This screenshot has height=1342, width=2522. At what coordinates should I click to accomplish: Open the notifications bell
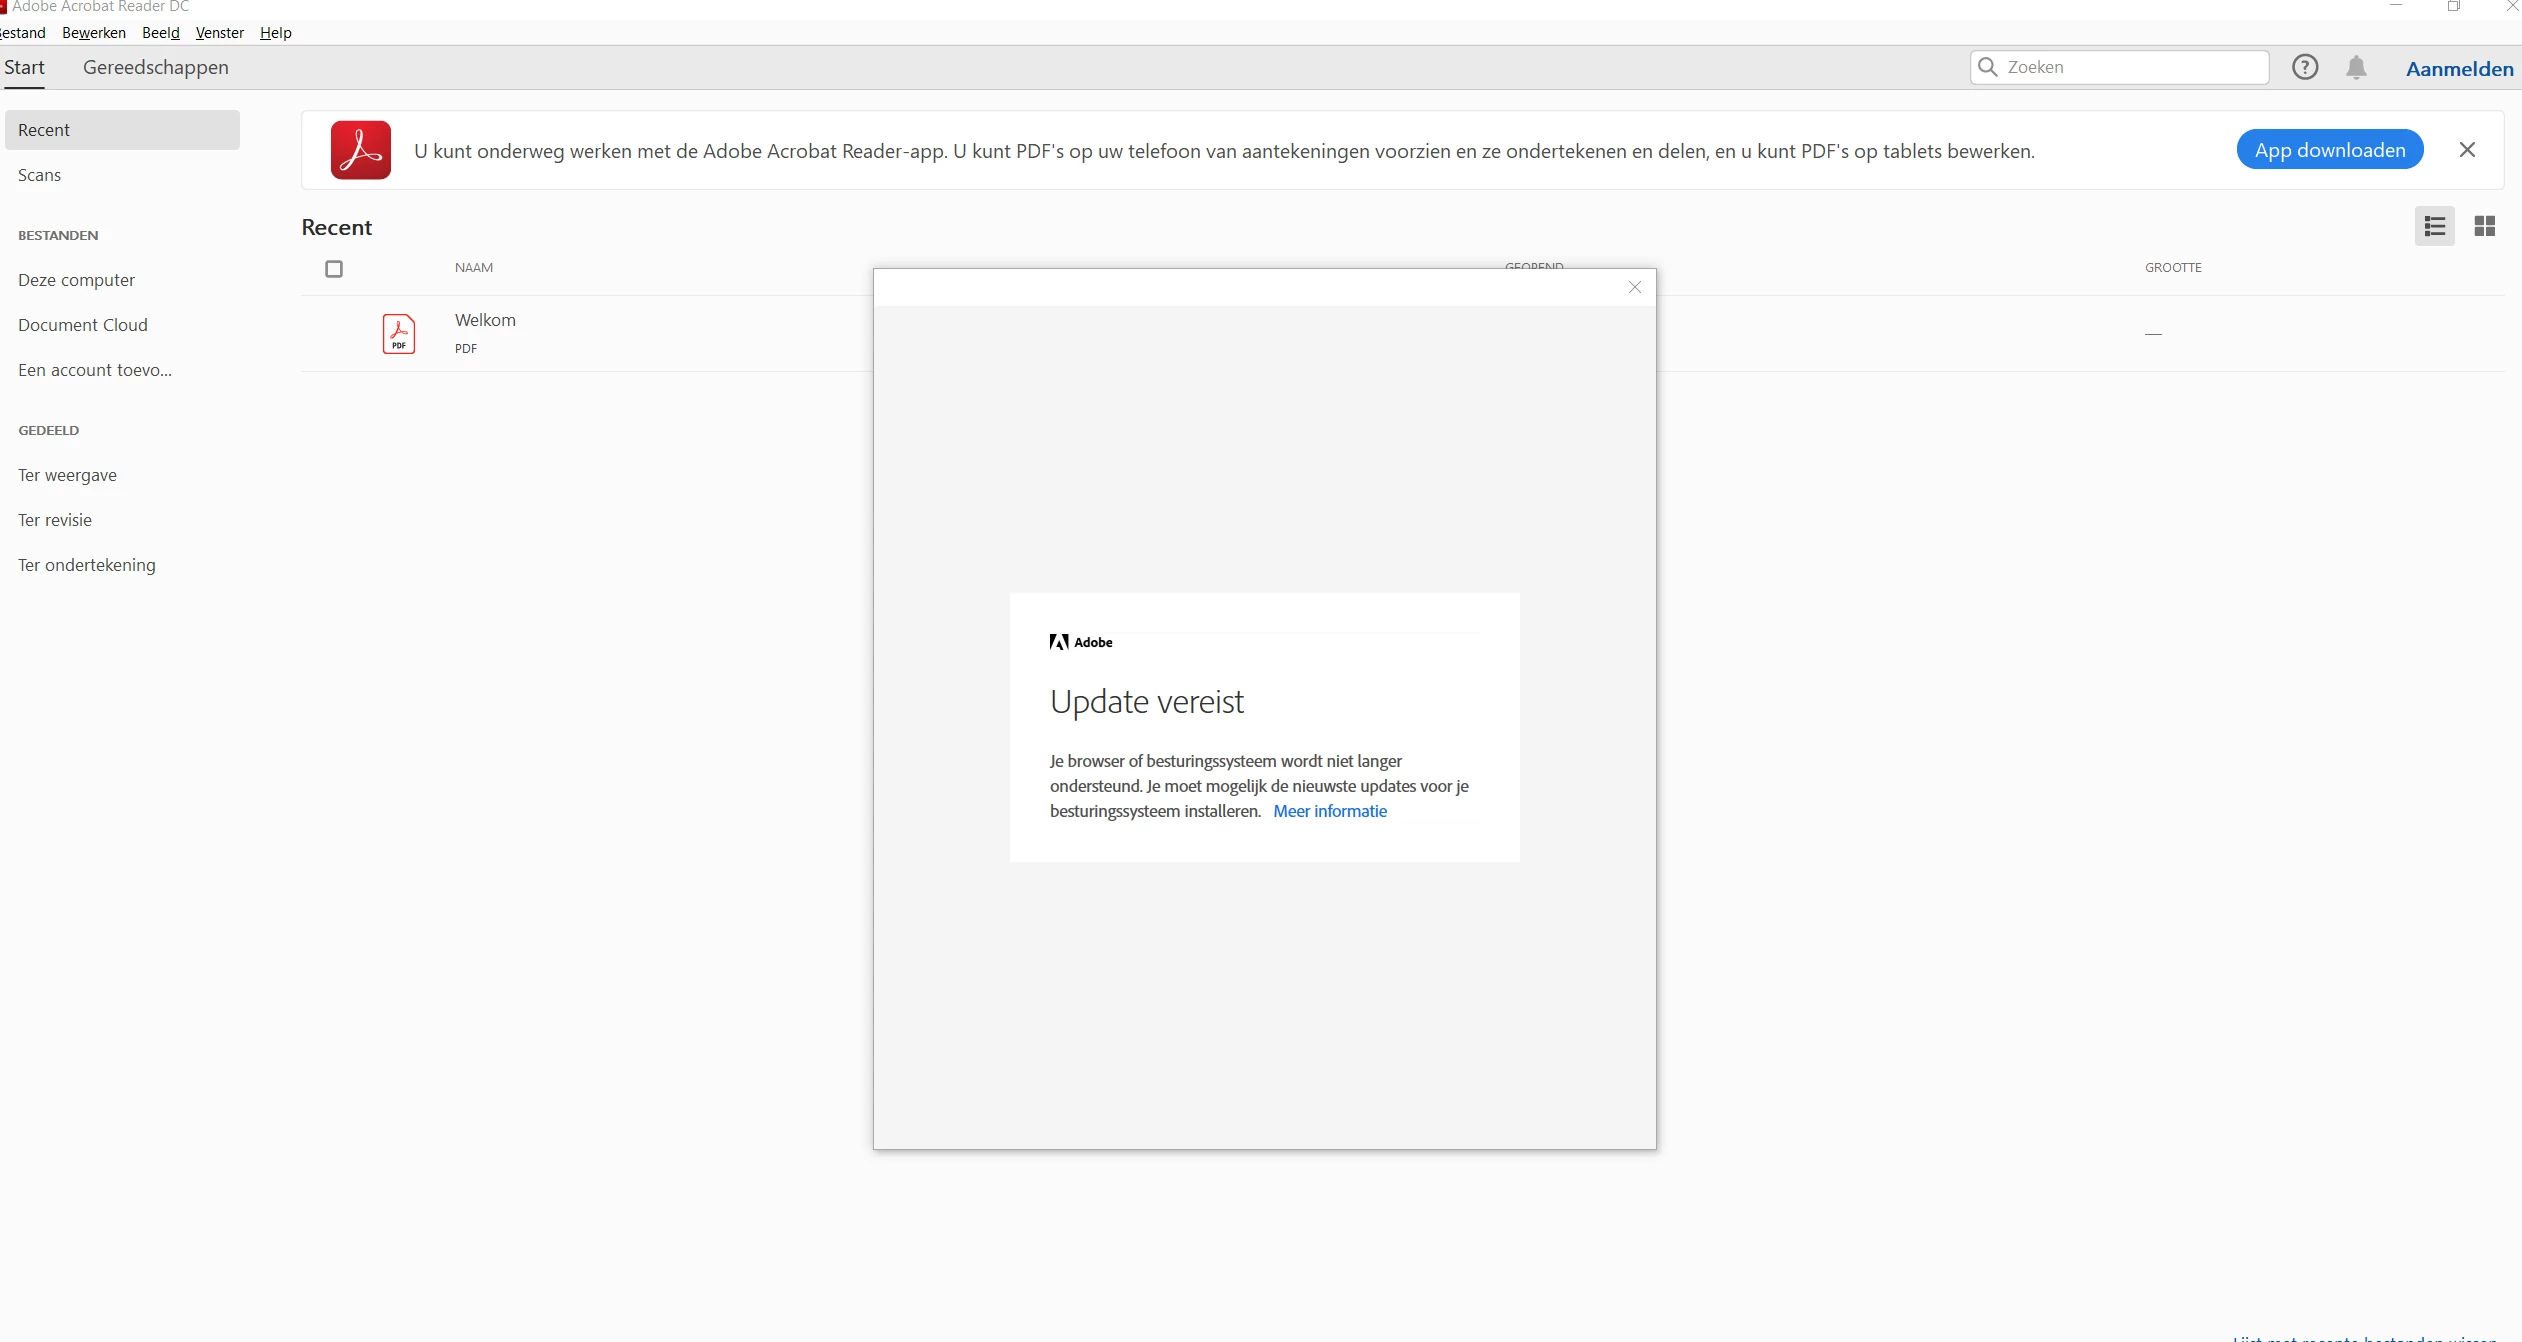tap(2356, 67)
